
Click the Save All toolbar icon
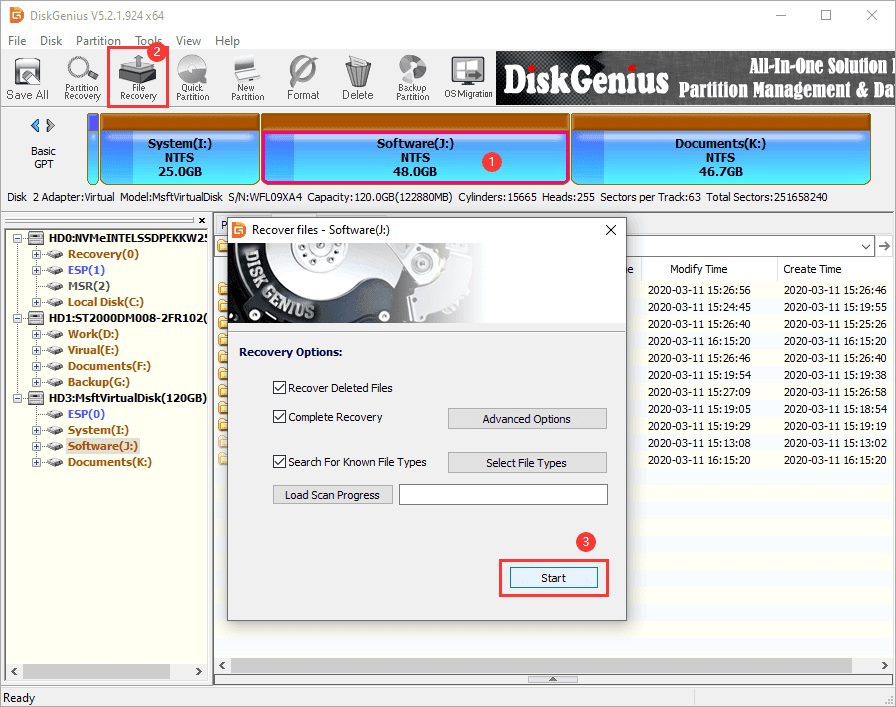pos(27,78)
